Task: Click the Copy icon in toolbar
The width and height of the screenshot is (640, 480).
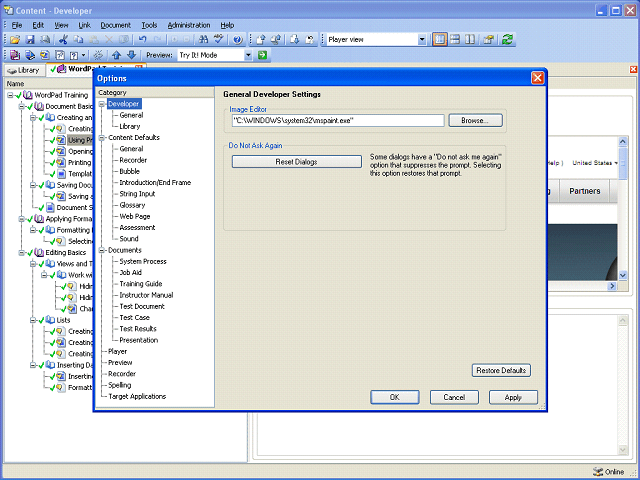Action: (78, 40)
